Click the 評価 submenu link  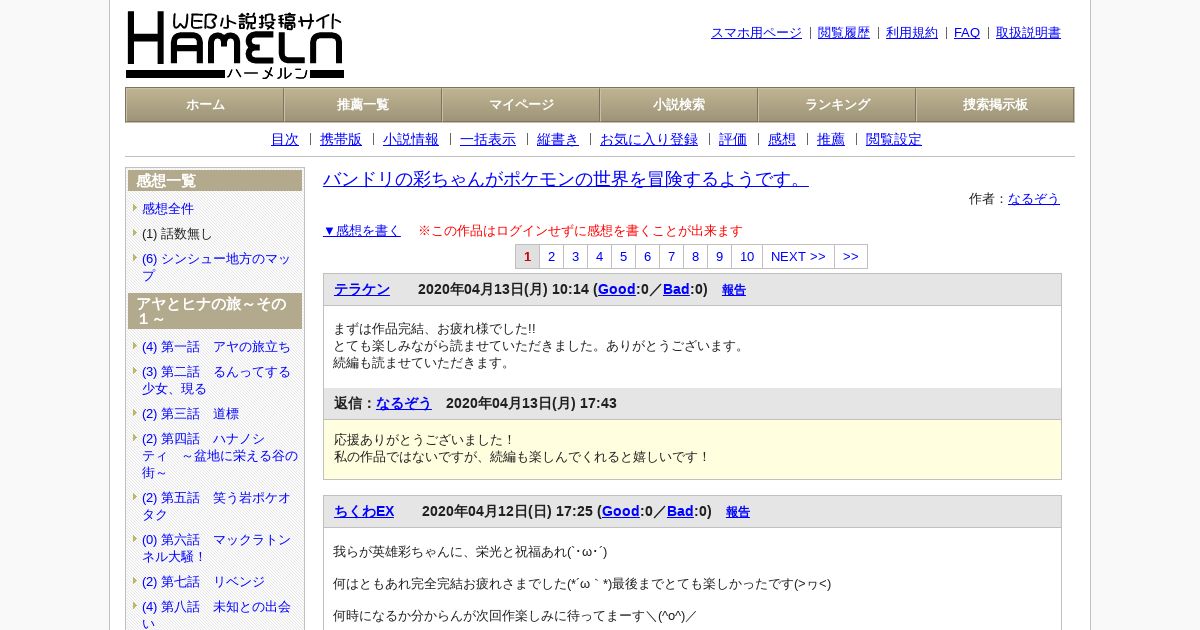733,139
